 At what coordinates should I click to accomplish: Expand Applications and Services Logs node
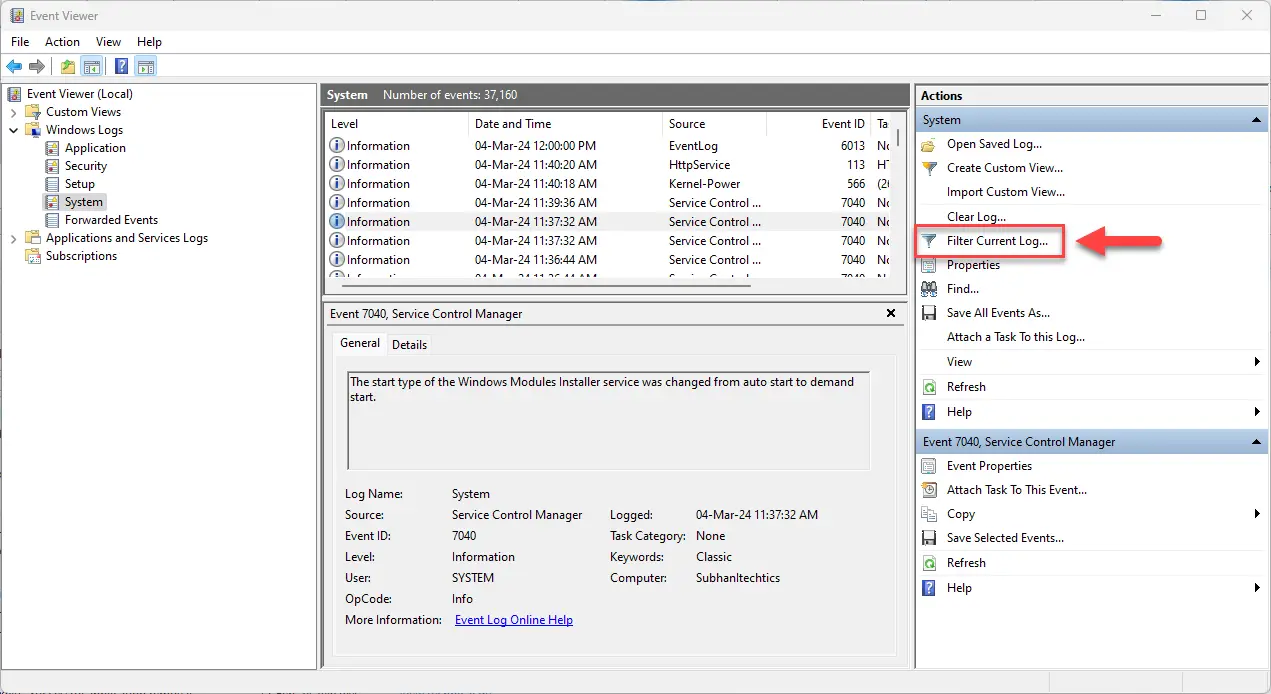pyautogui.click(x=14, y=238)
